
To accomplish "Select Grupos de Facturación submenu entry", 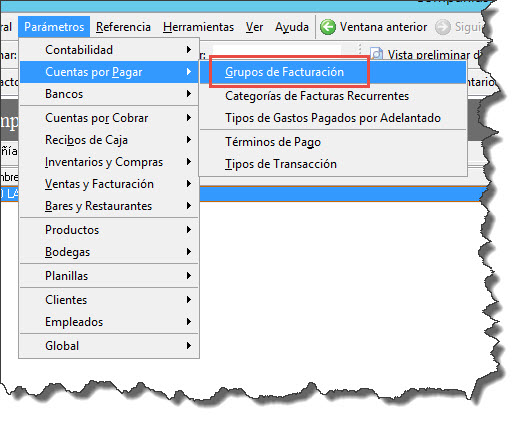I will pos(284,72).
